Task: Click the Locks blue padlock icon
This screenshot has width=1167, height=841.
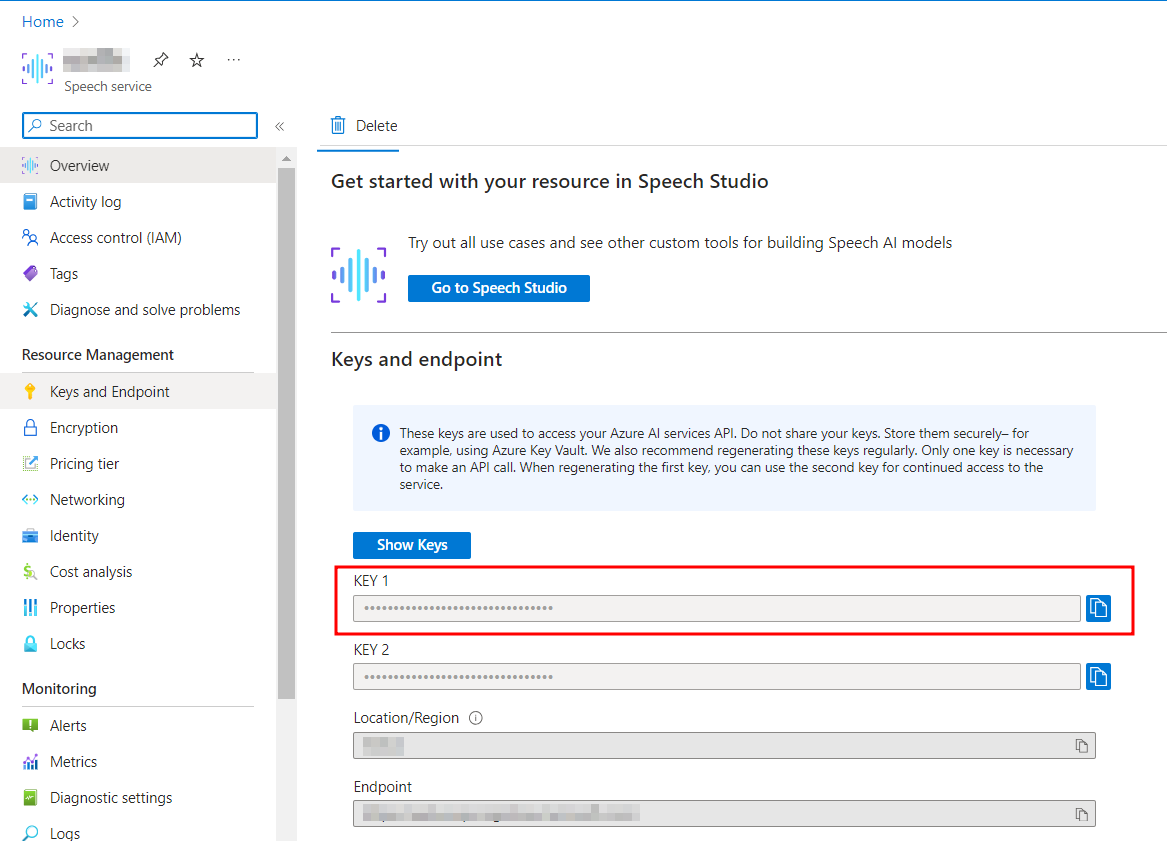Action: tap(31, 644)
